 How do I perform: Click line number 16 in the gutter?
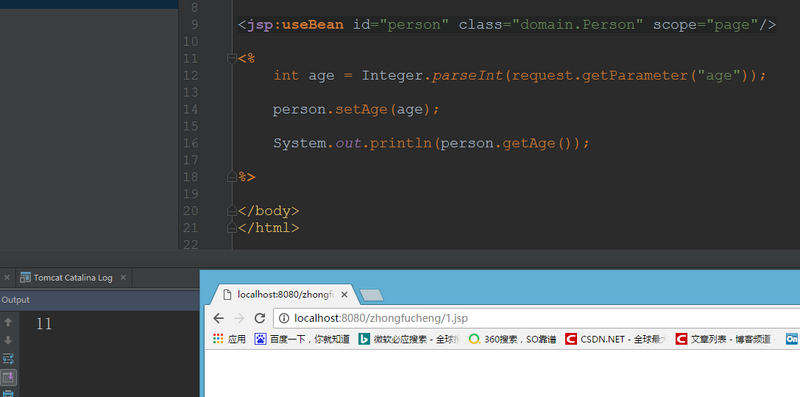[x=190, y=143]
